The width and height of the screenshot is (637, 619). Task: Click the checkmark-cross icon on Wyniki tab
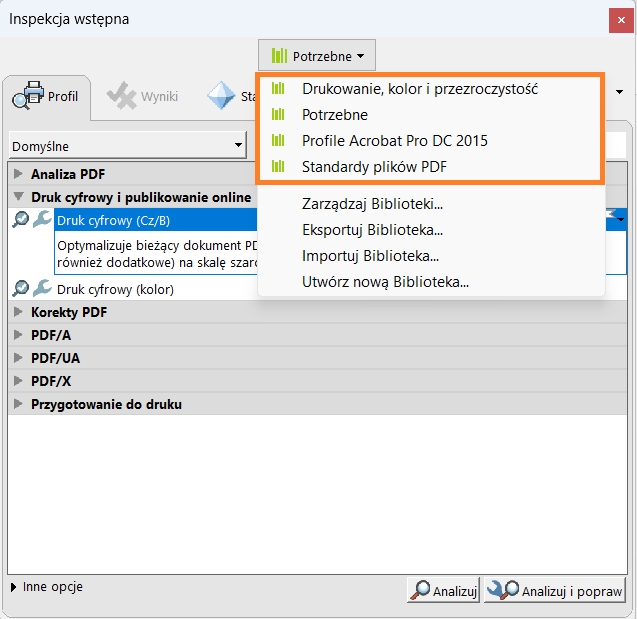[x=121, y=96]
